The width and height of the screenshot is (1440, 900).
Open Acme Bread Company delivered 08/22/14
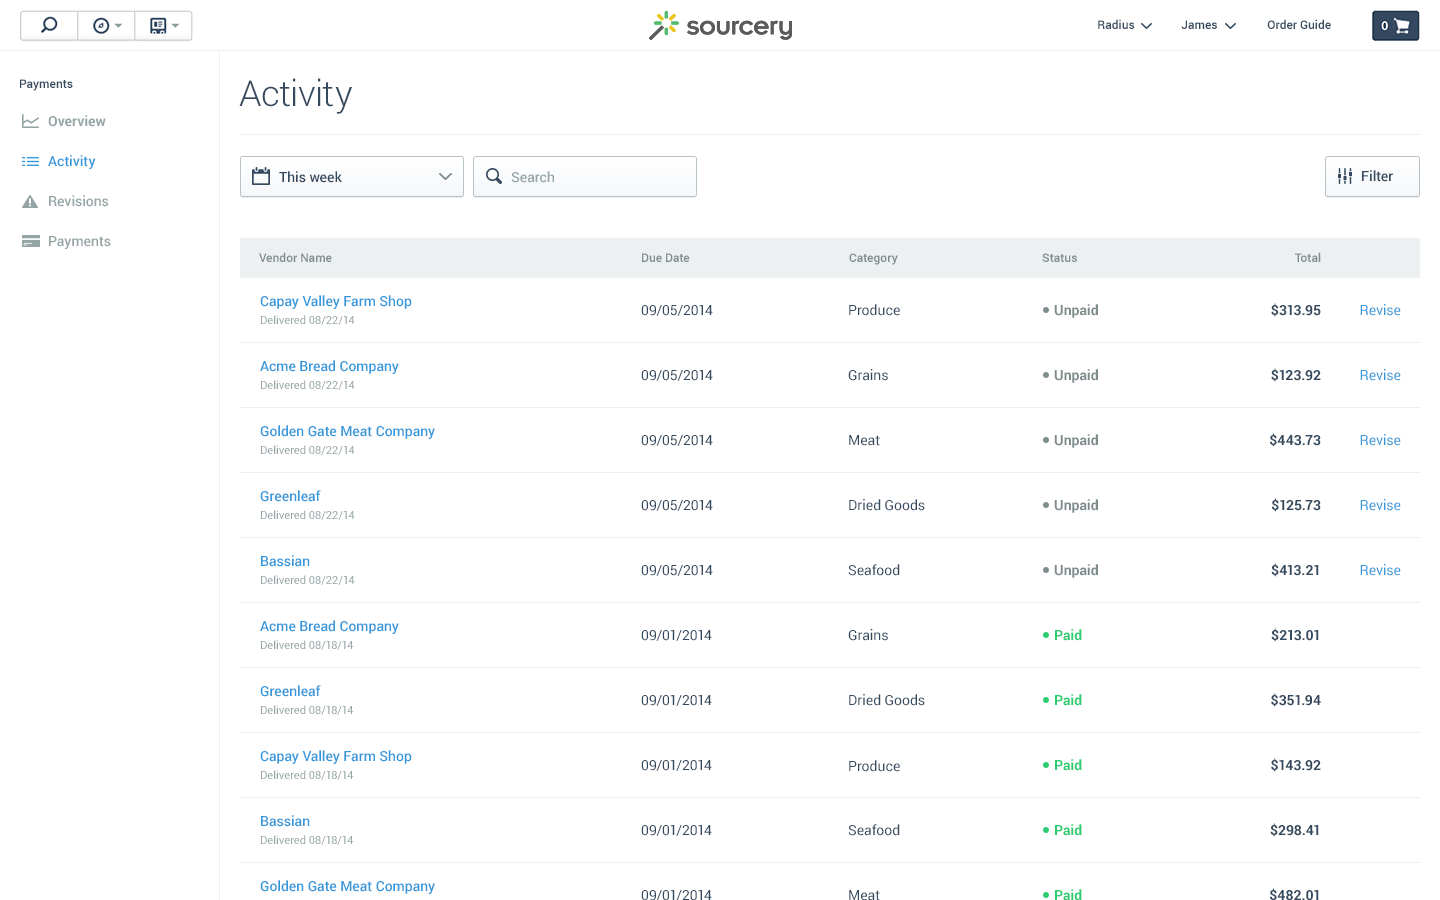pos(329,366)
